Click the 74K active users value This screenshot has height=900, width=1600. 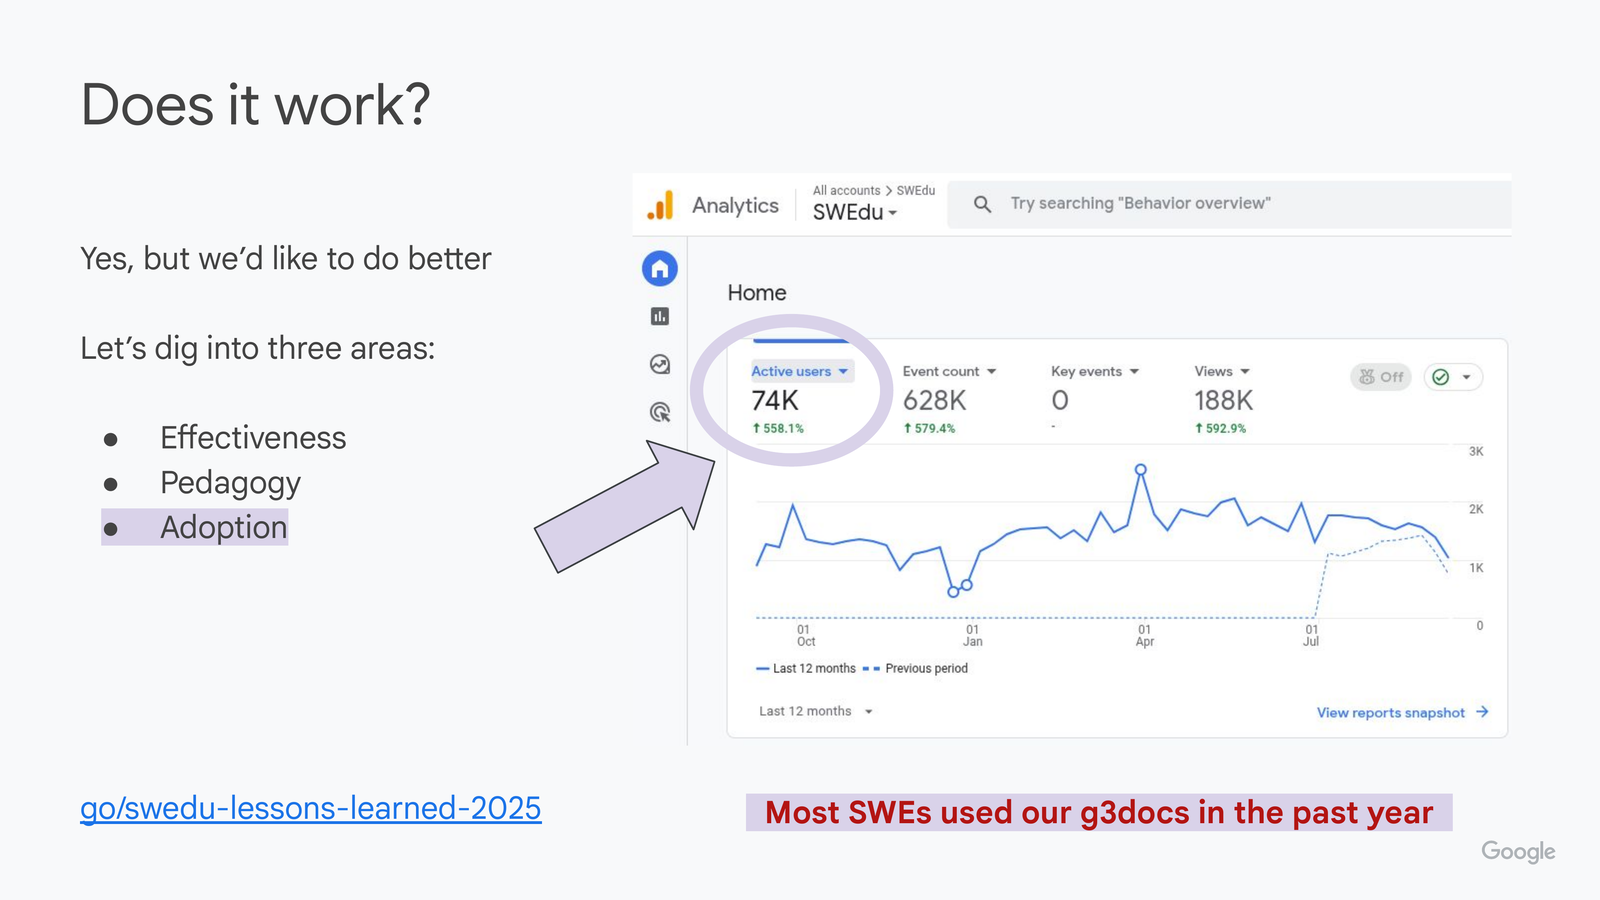point(775,401)
